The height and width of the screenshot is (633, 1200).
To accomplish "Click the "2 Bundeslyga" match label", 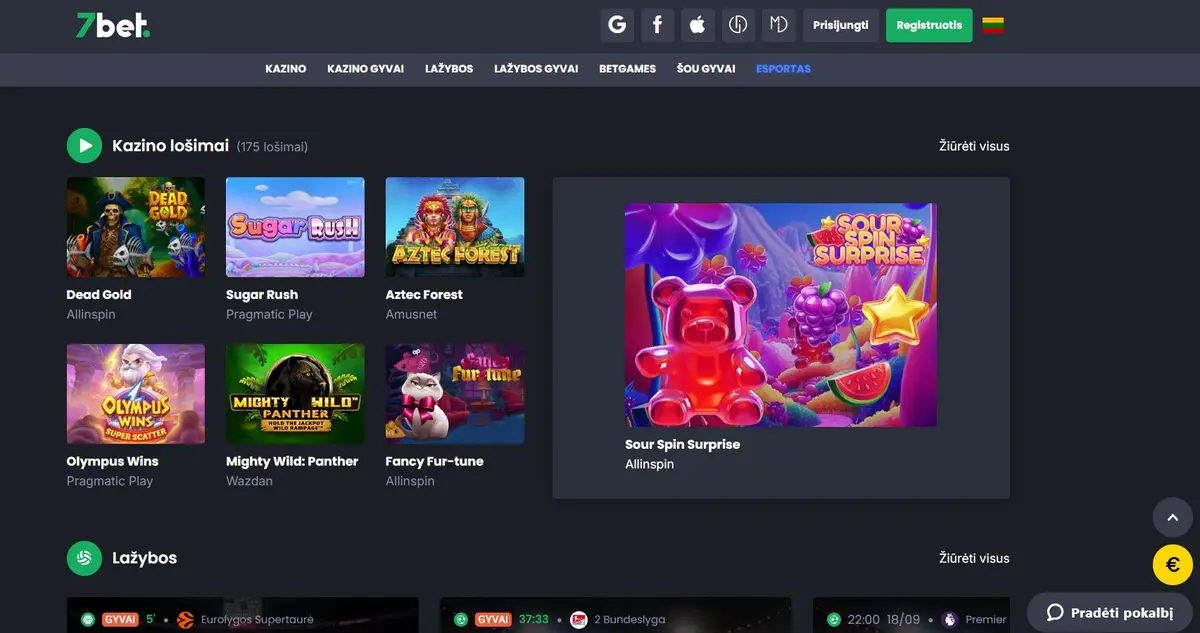I will pyautogui.click(x=631, y=620).
